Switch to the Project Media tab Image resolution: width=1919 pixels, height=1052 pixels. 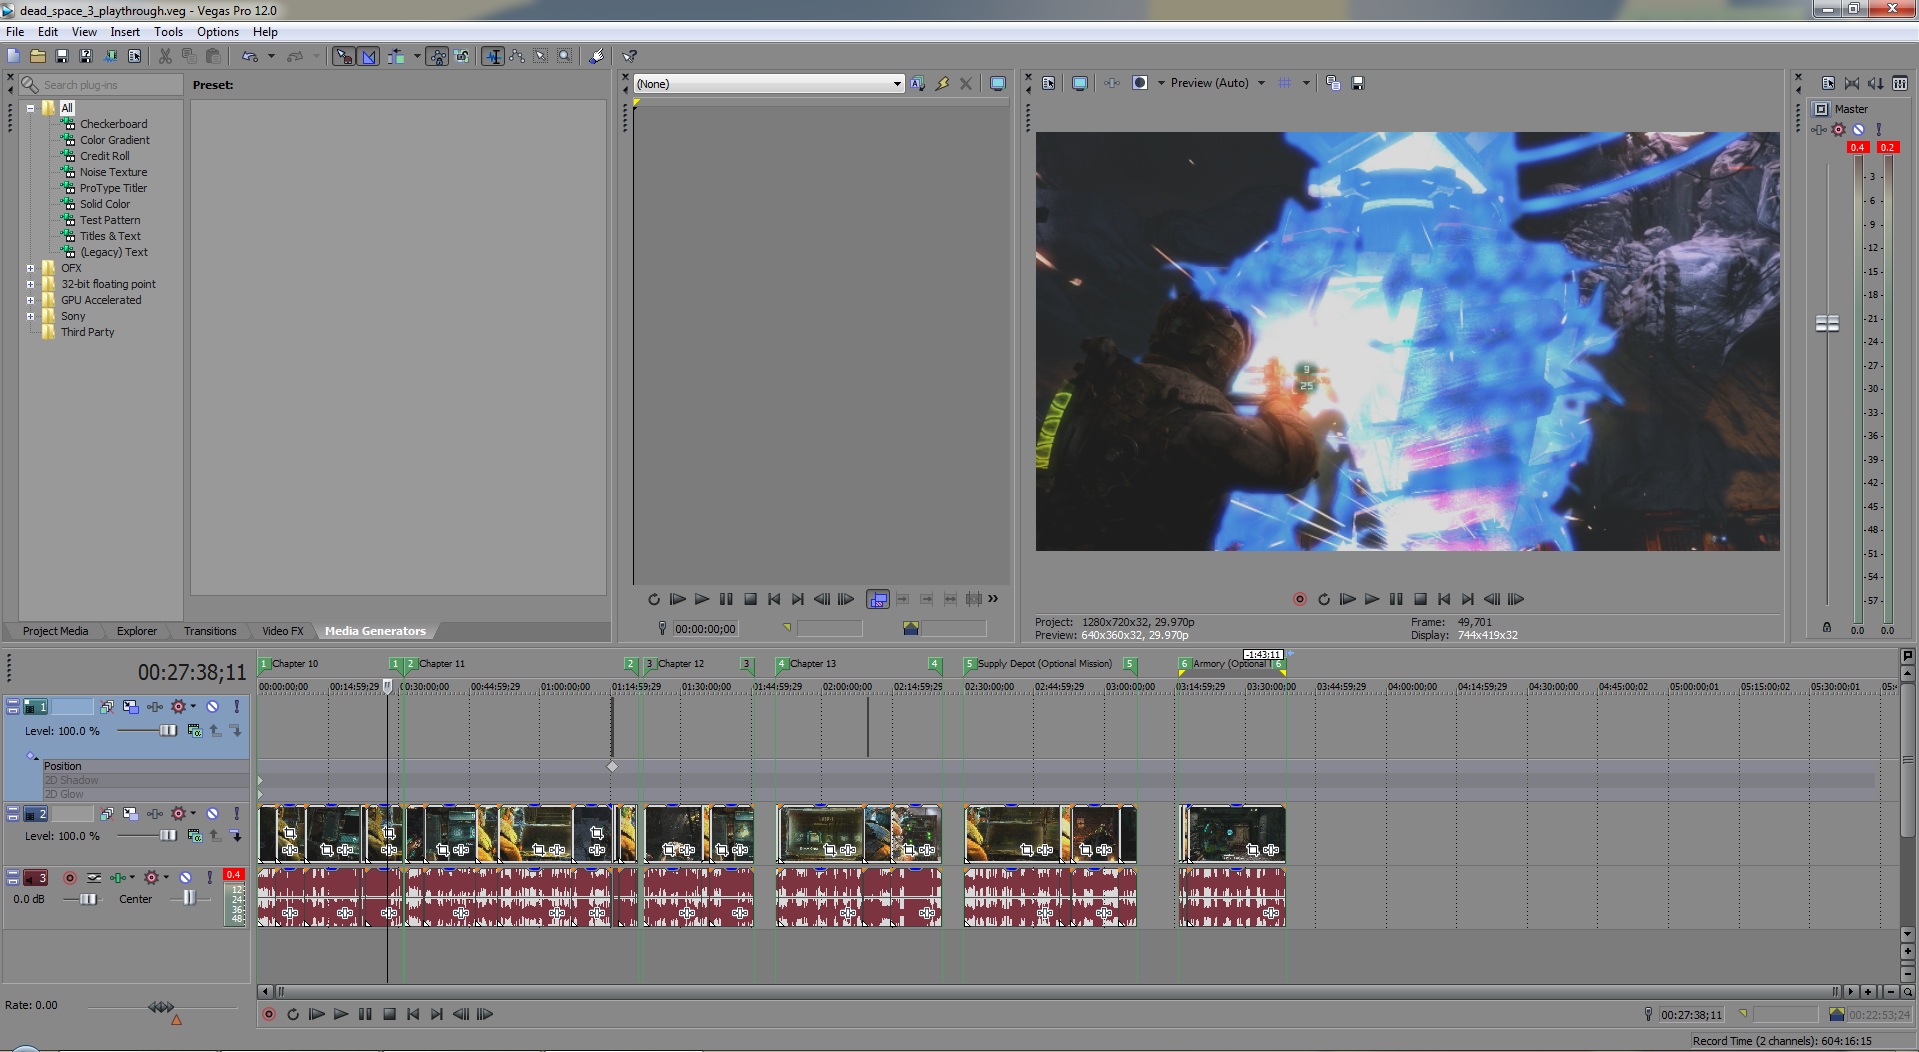[55, 631]
